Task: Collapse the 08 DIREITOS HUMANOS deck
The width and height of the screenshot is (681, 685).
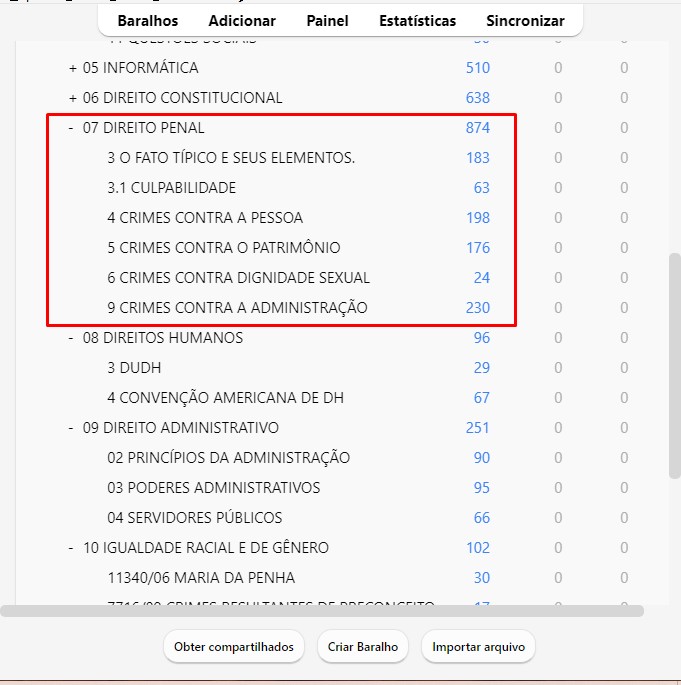Action: tap(71, 338)
